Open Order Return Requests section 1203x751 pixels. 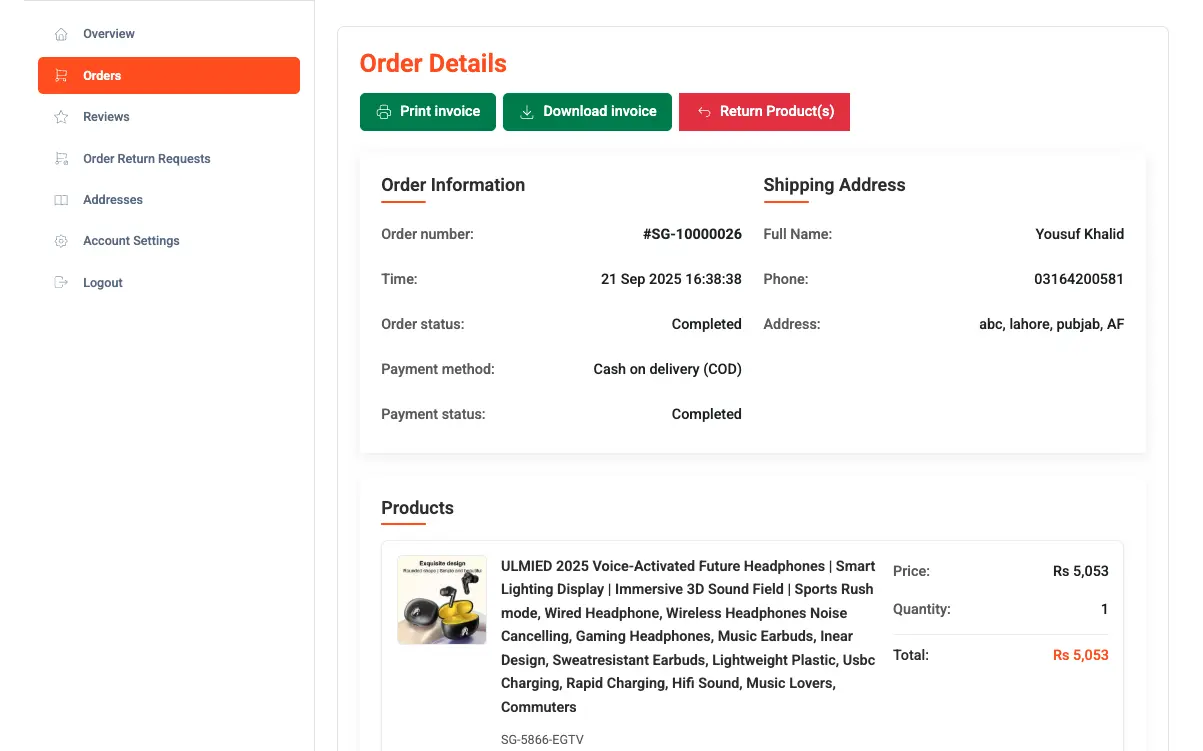(146, 159)
